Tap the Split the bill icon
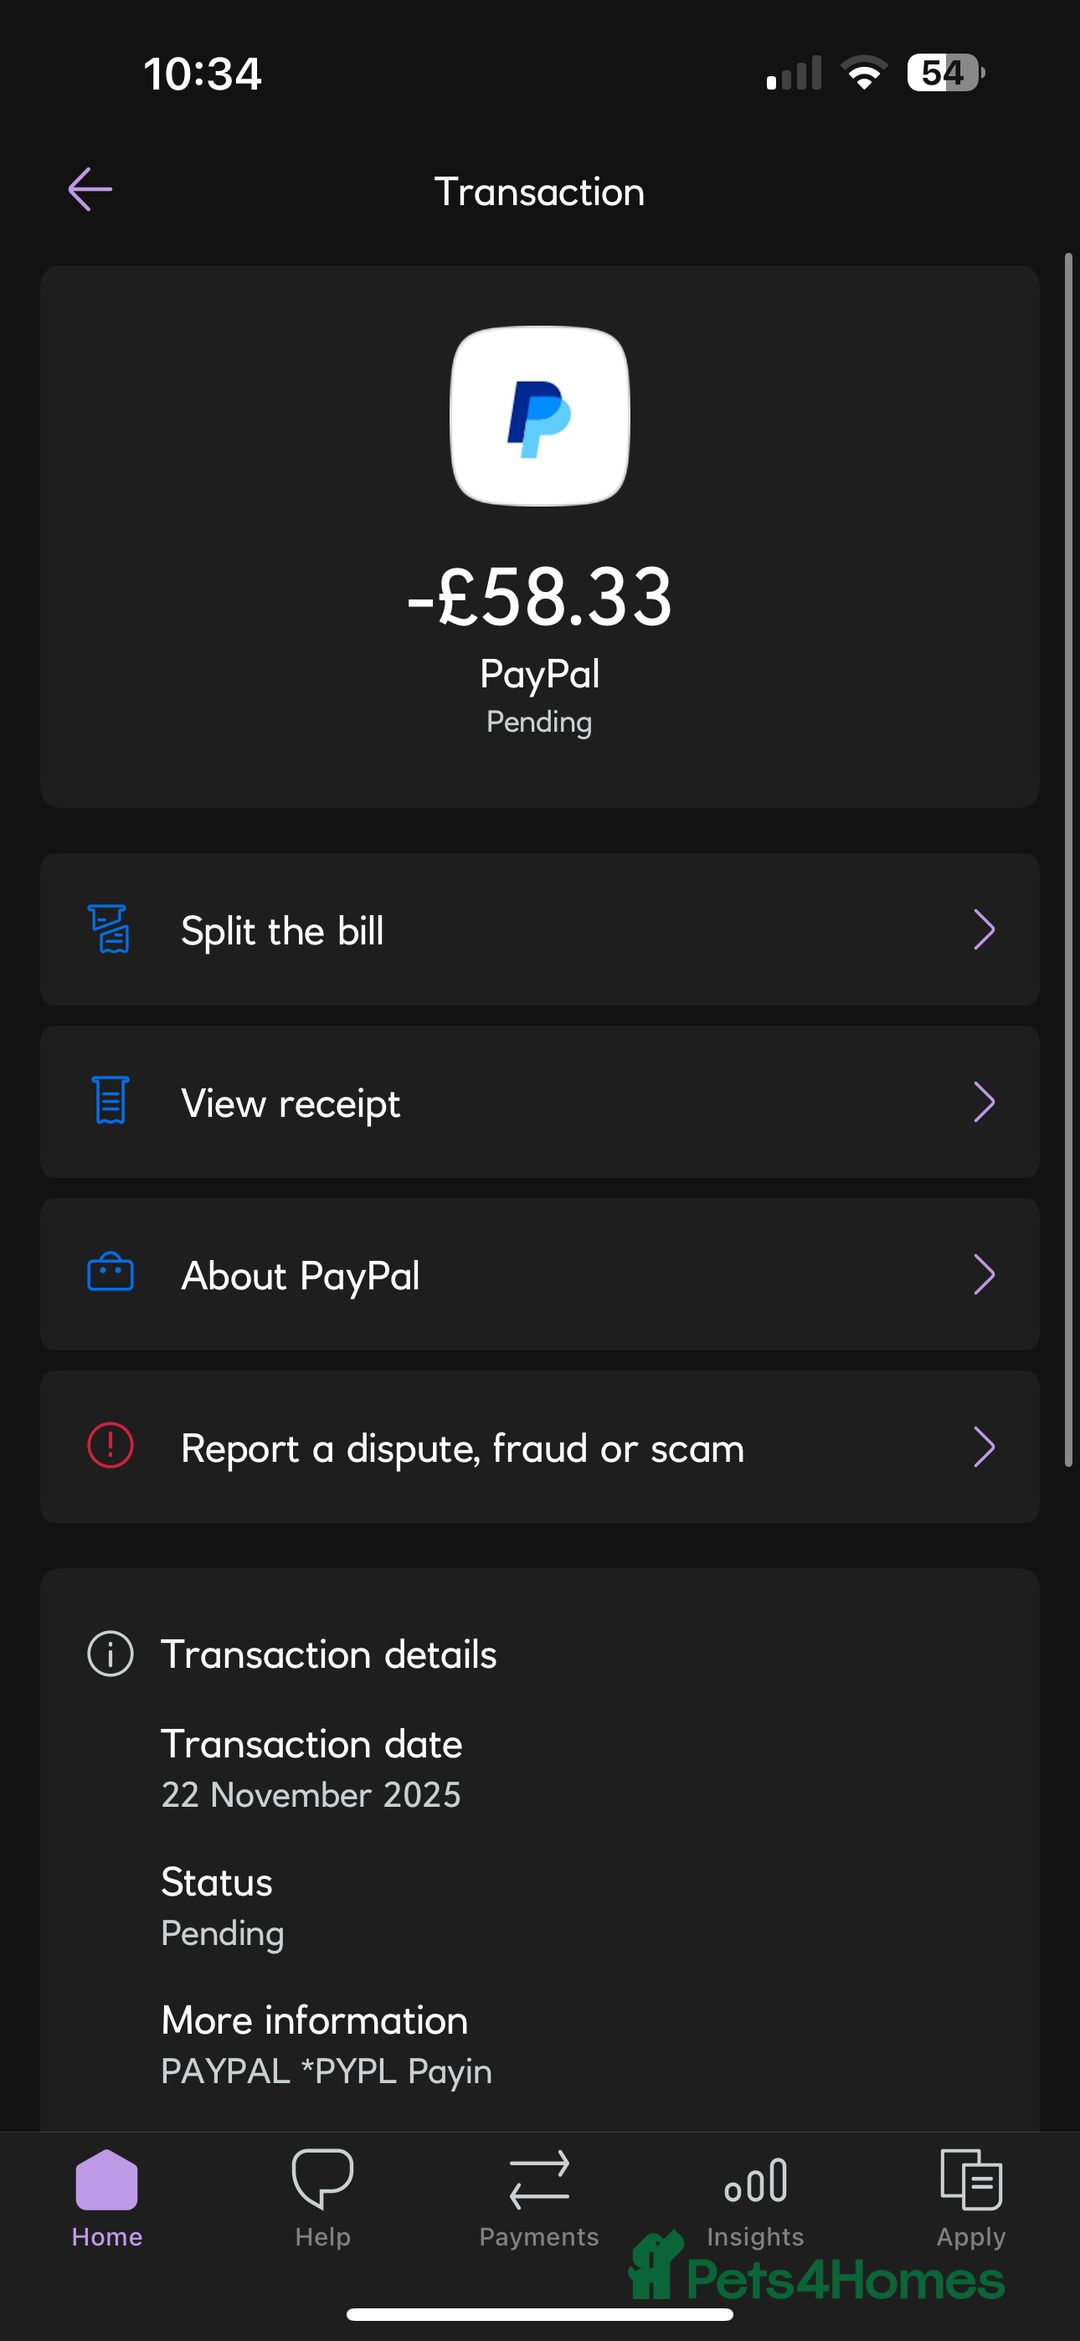The image size is (1080, 2341). click(x=110, y=929)
